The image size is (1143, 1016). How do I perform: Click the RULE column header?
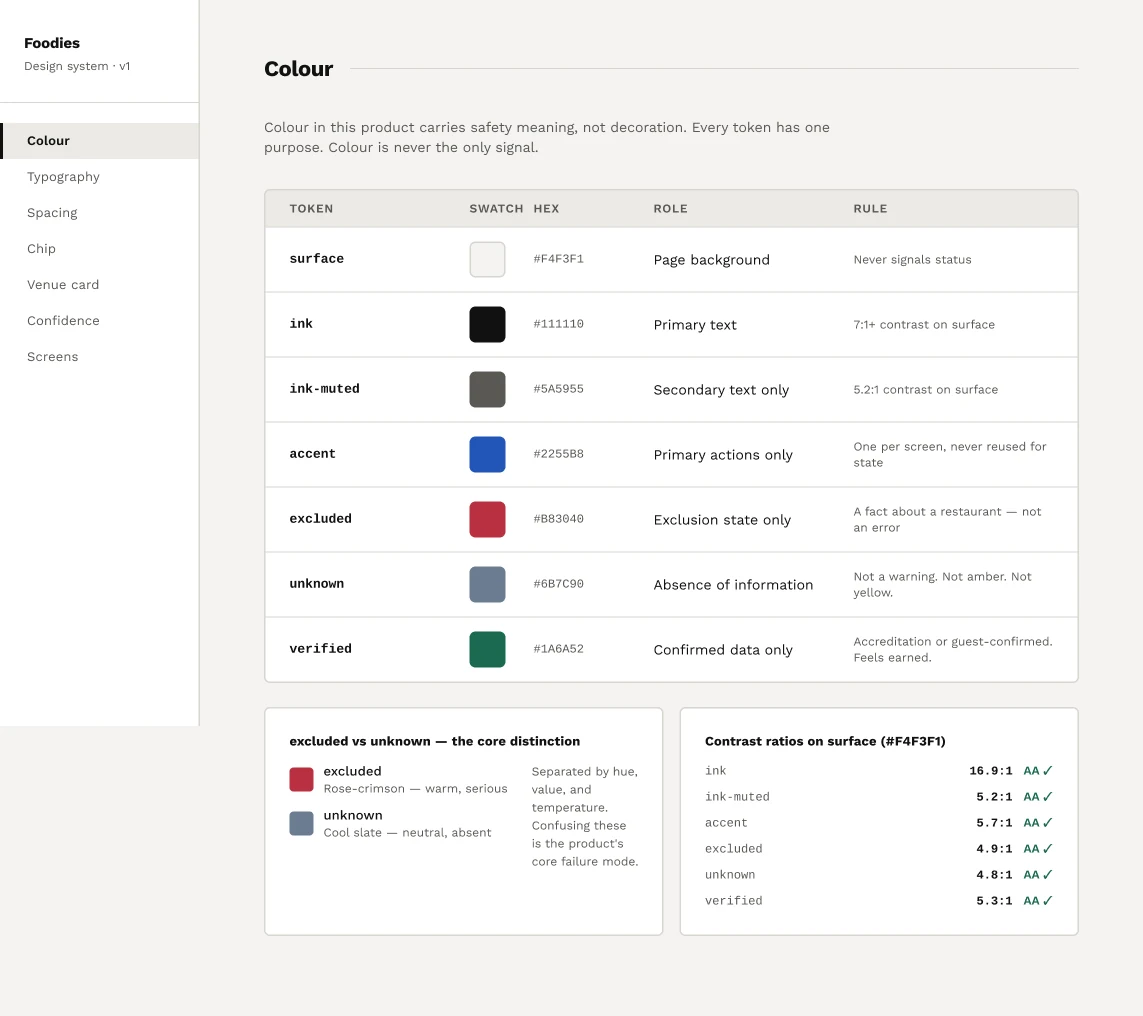[x=870, y=208]
